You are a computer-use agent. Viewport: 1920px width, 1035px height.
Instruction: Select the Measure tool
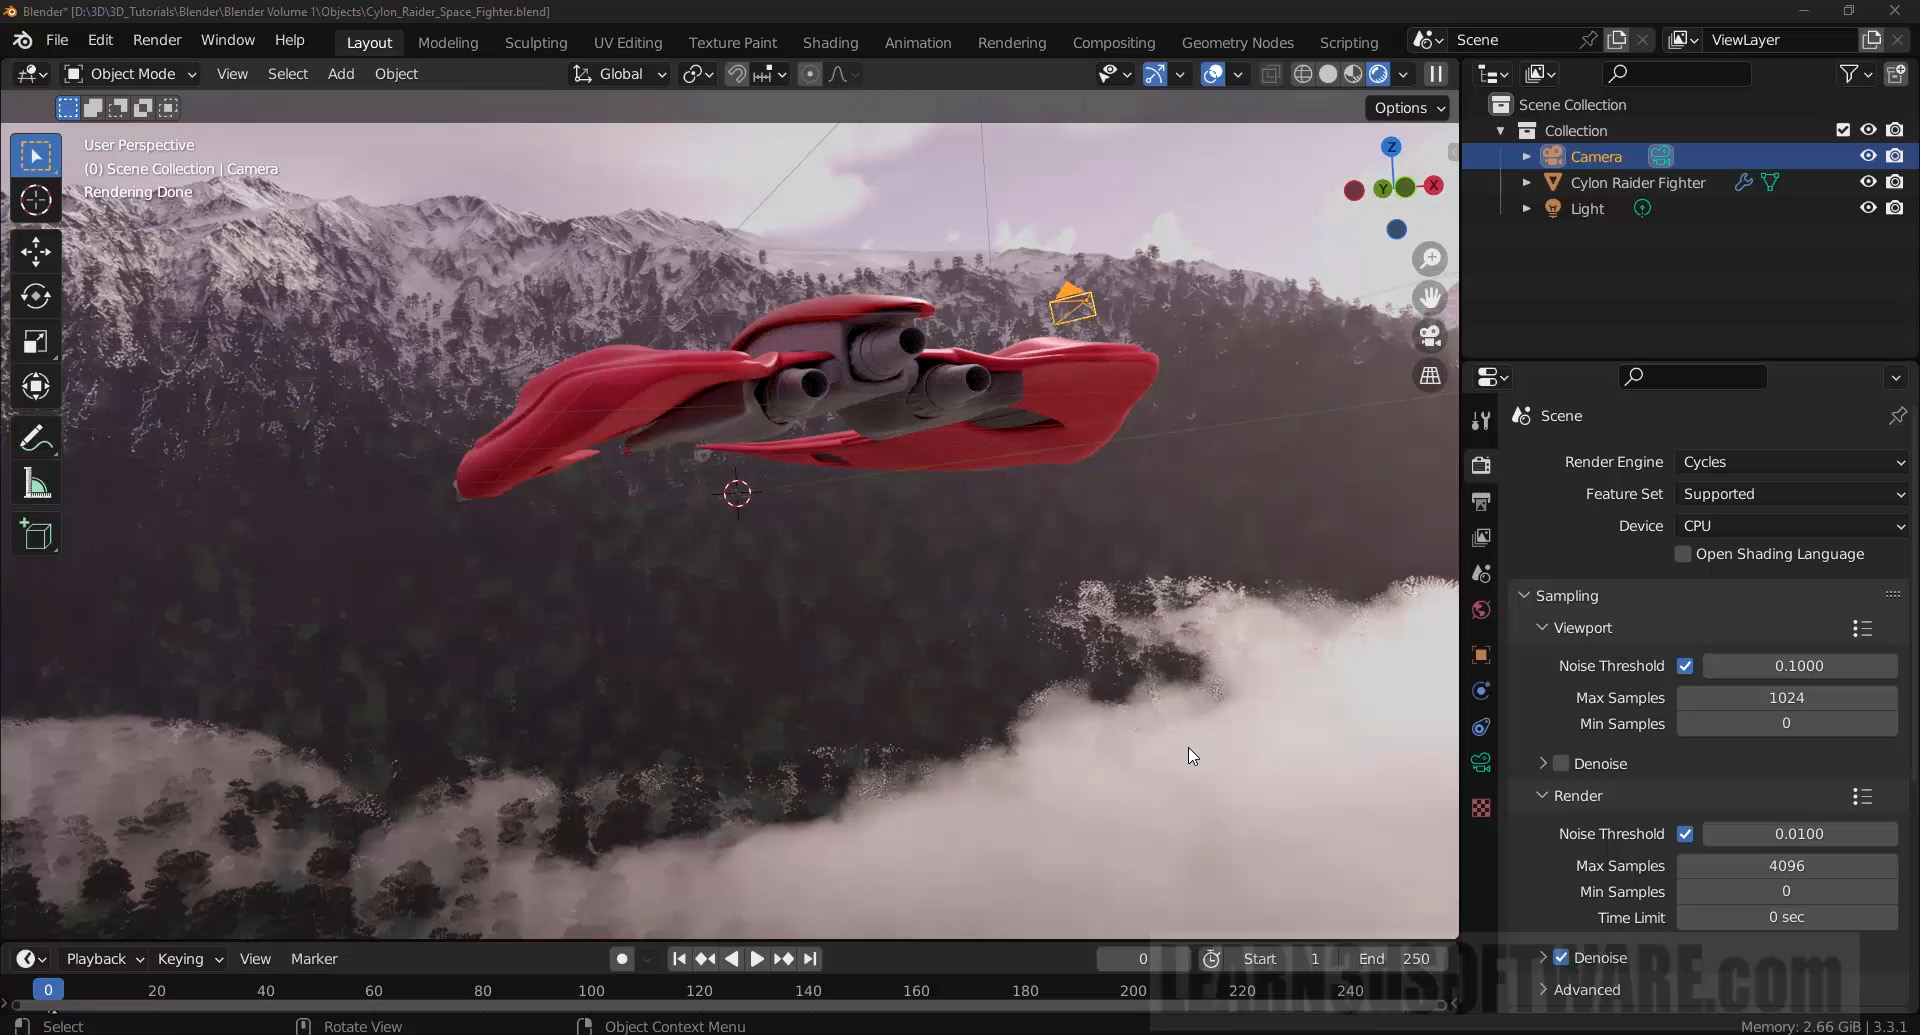(x=36, y=484)
